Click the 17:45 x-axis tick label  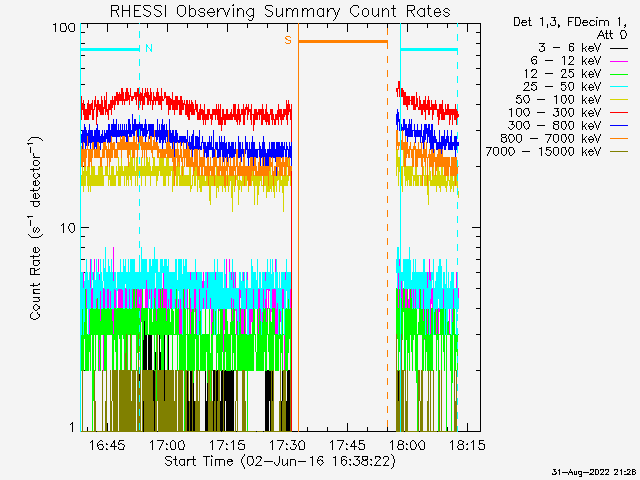click(347, 445)
